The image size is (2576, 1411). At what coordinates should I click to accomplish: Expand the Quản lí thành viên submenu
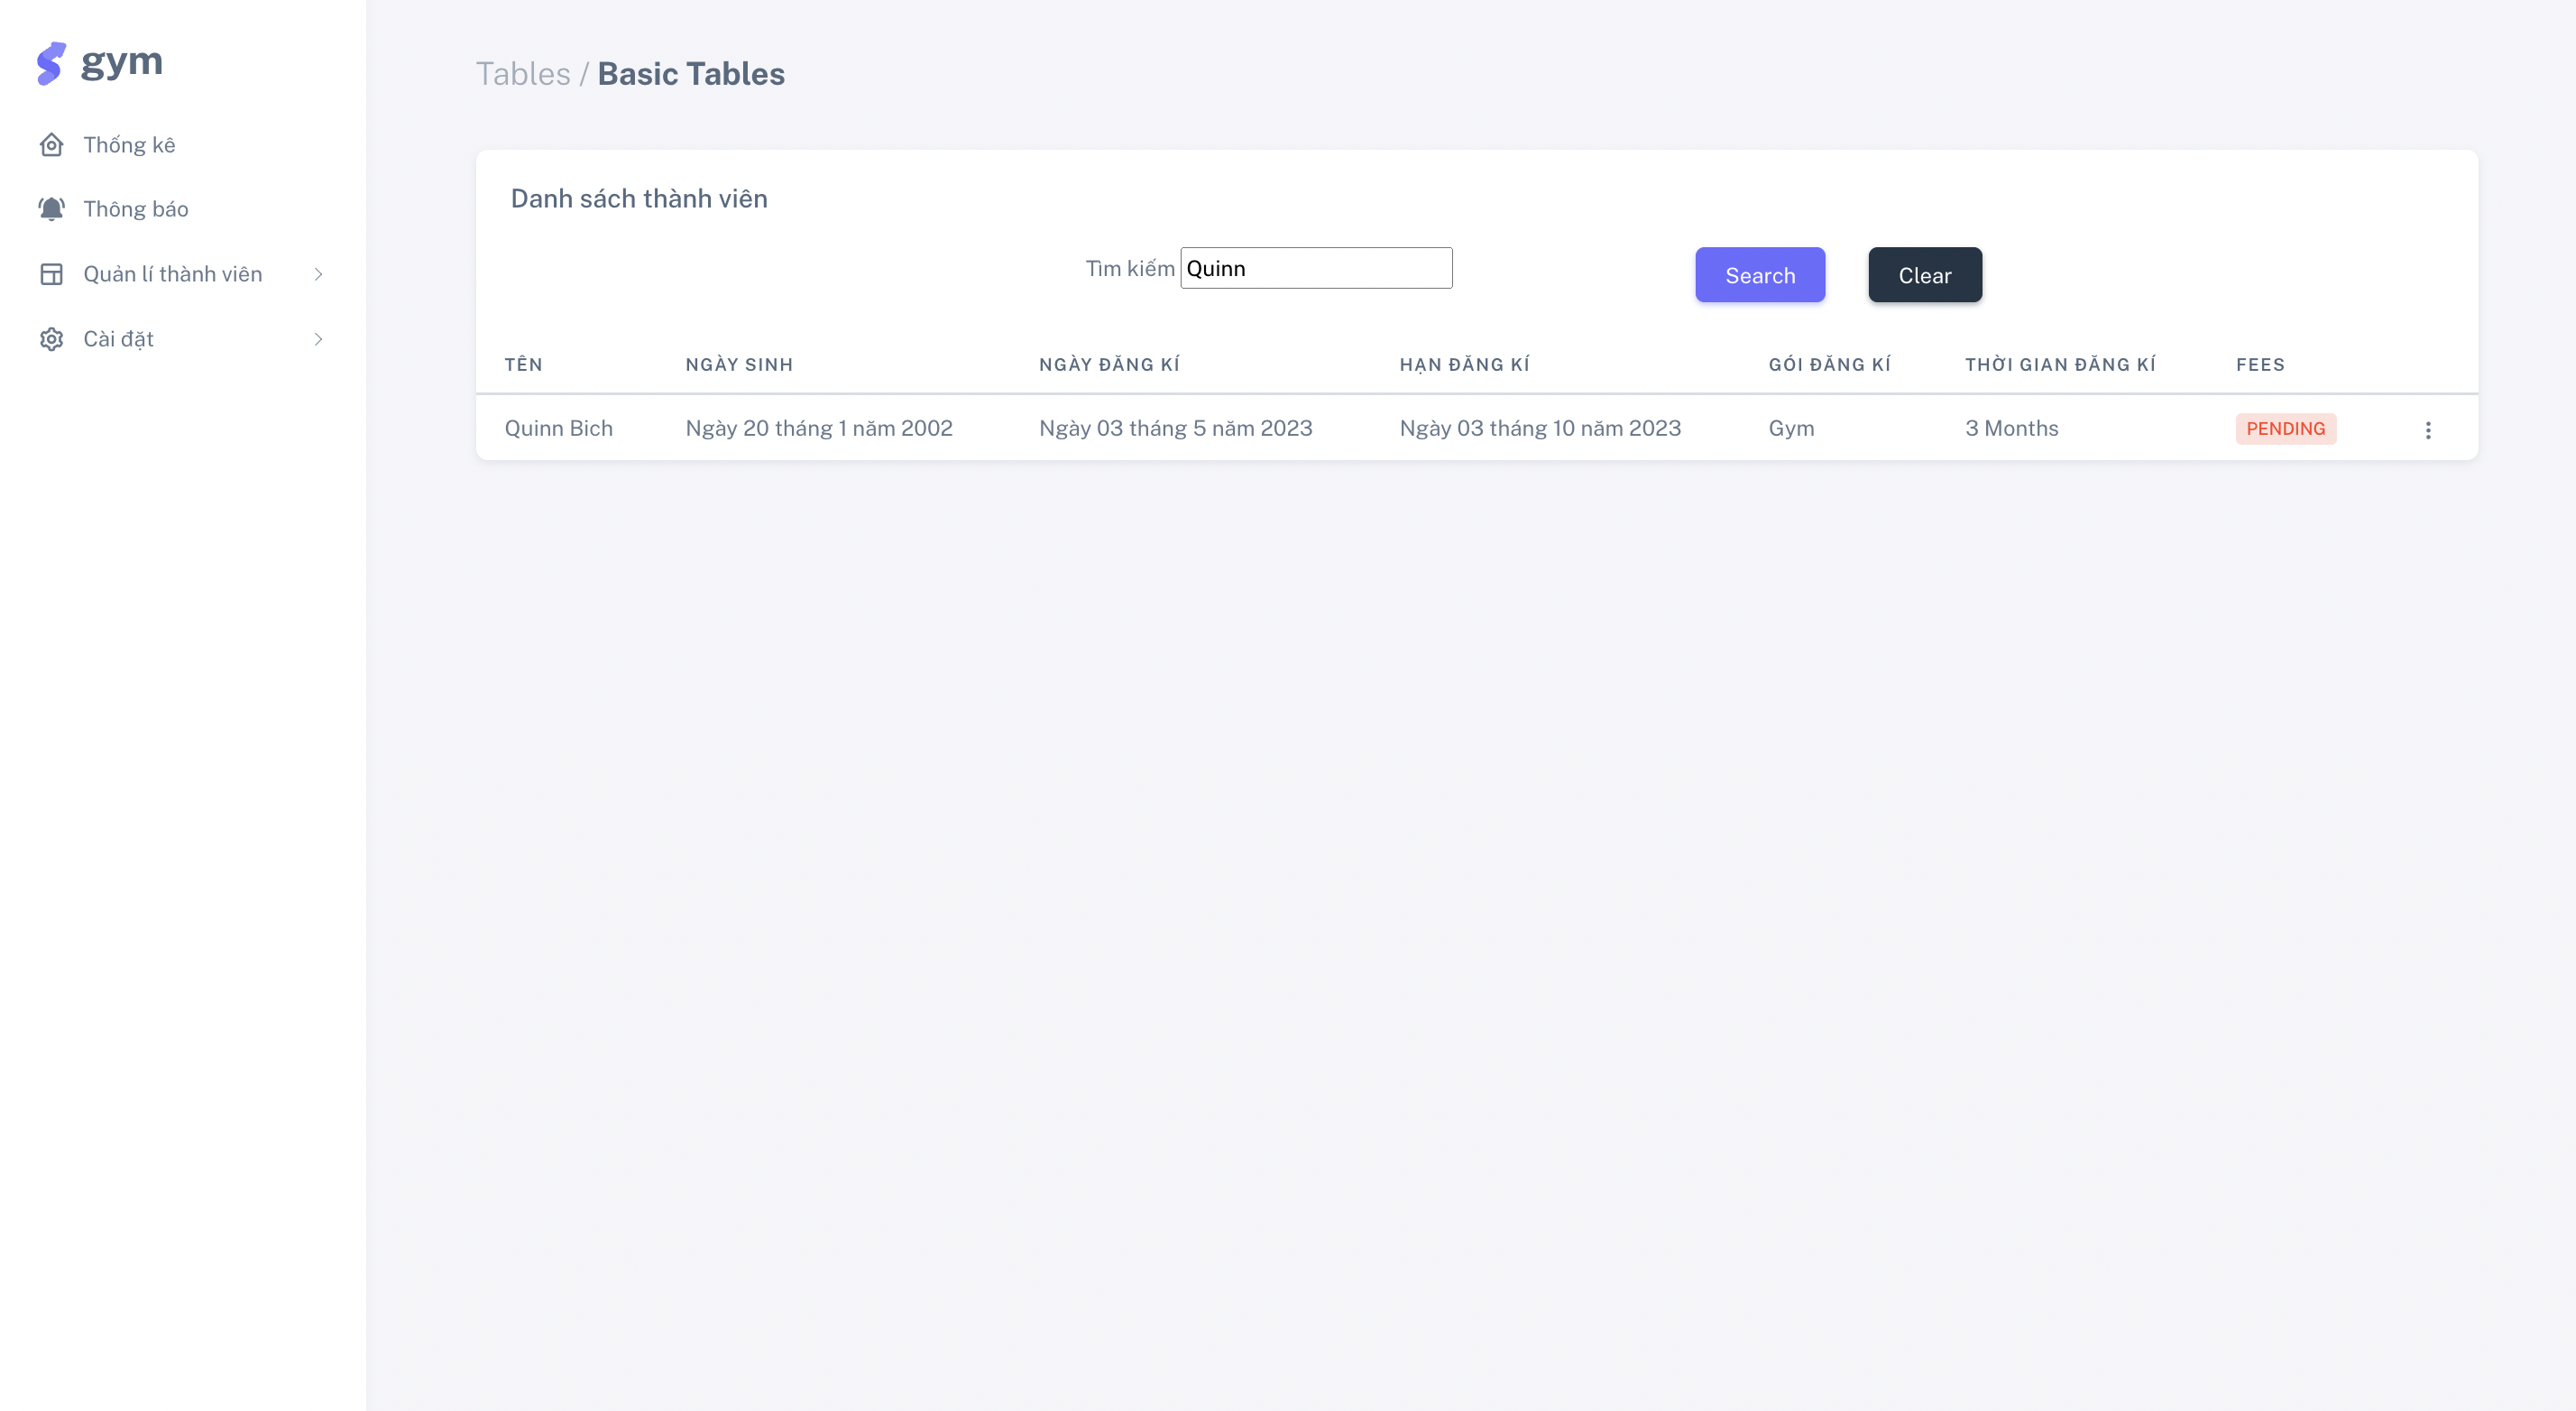tap(318, 273)
